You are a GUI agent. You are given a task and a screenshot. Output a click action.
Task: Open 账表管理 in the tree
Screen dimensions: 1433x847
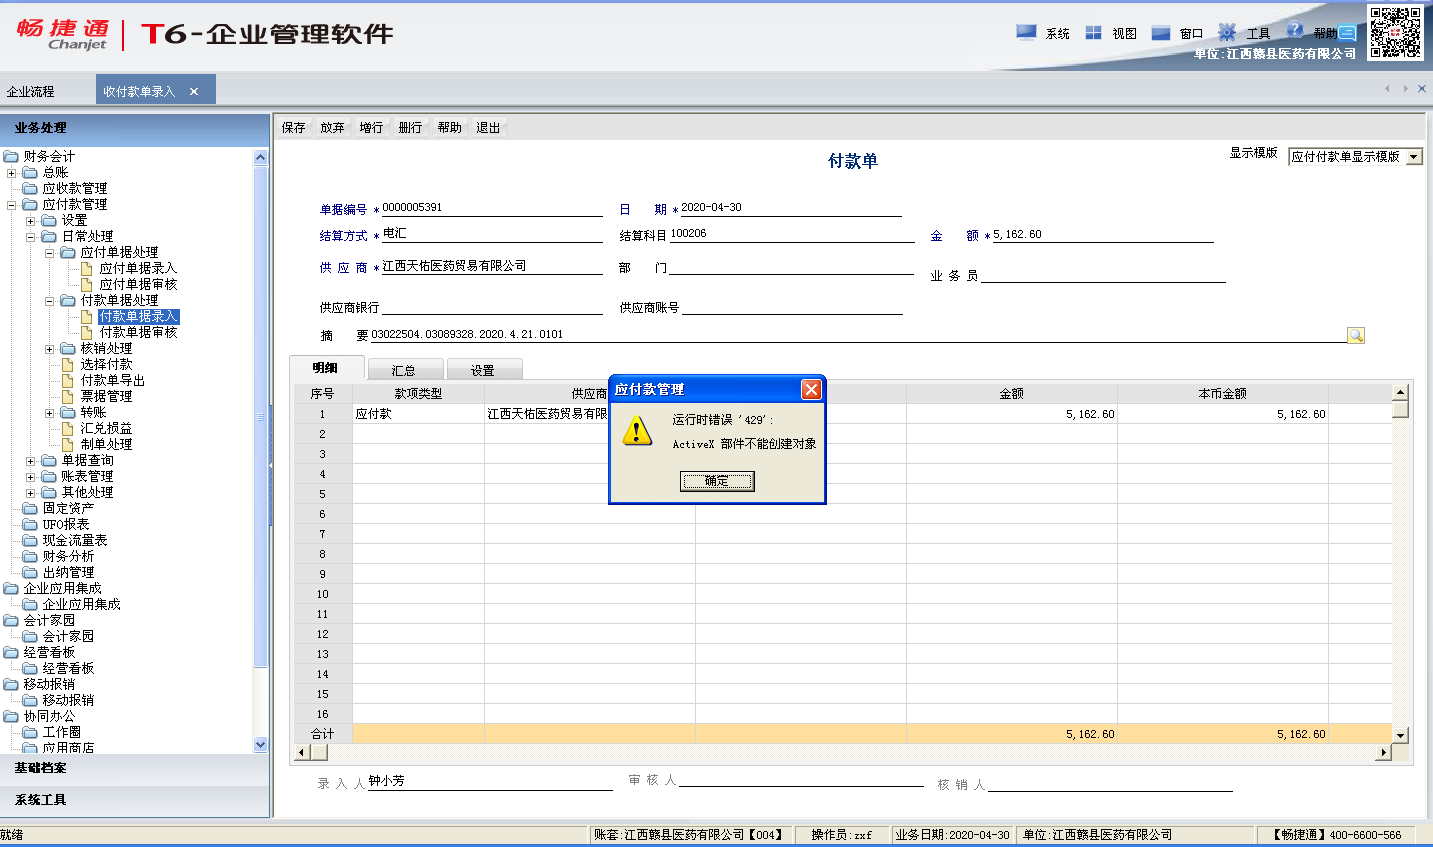coord(87,476)
